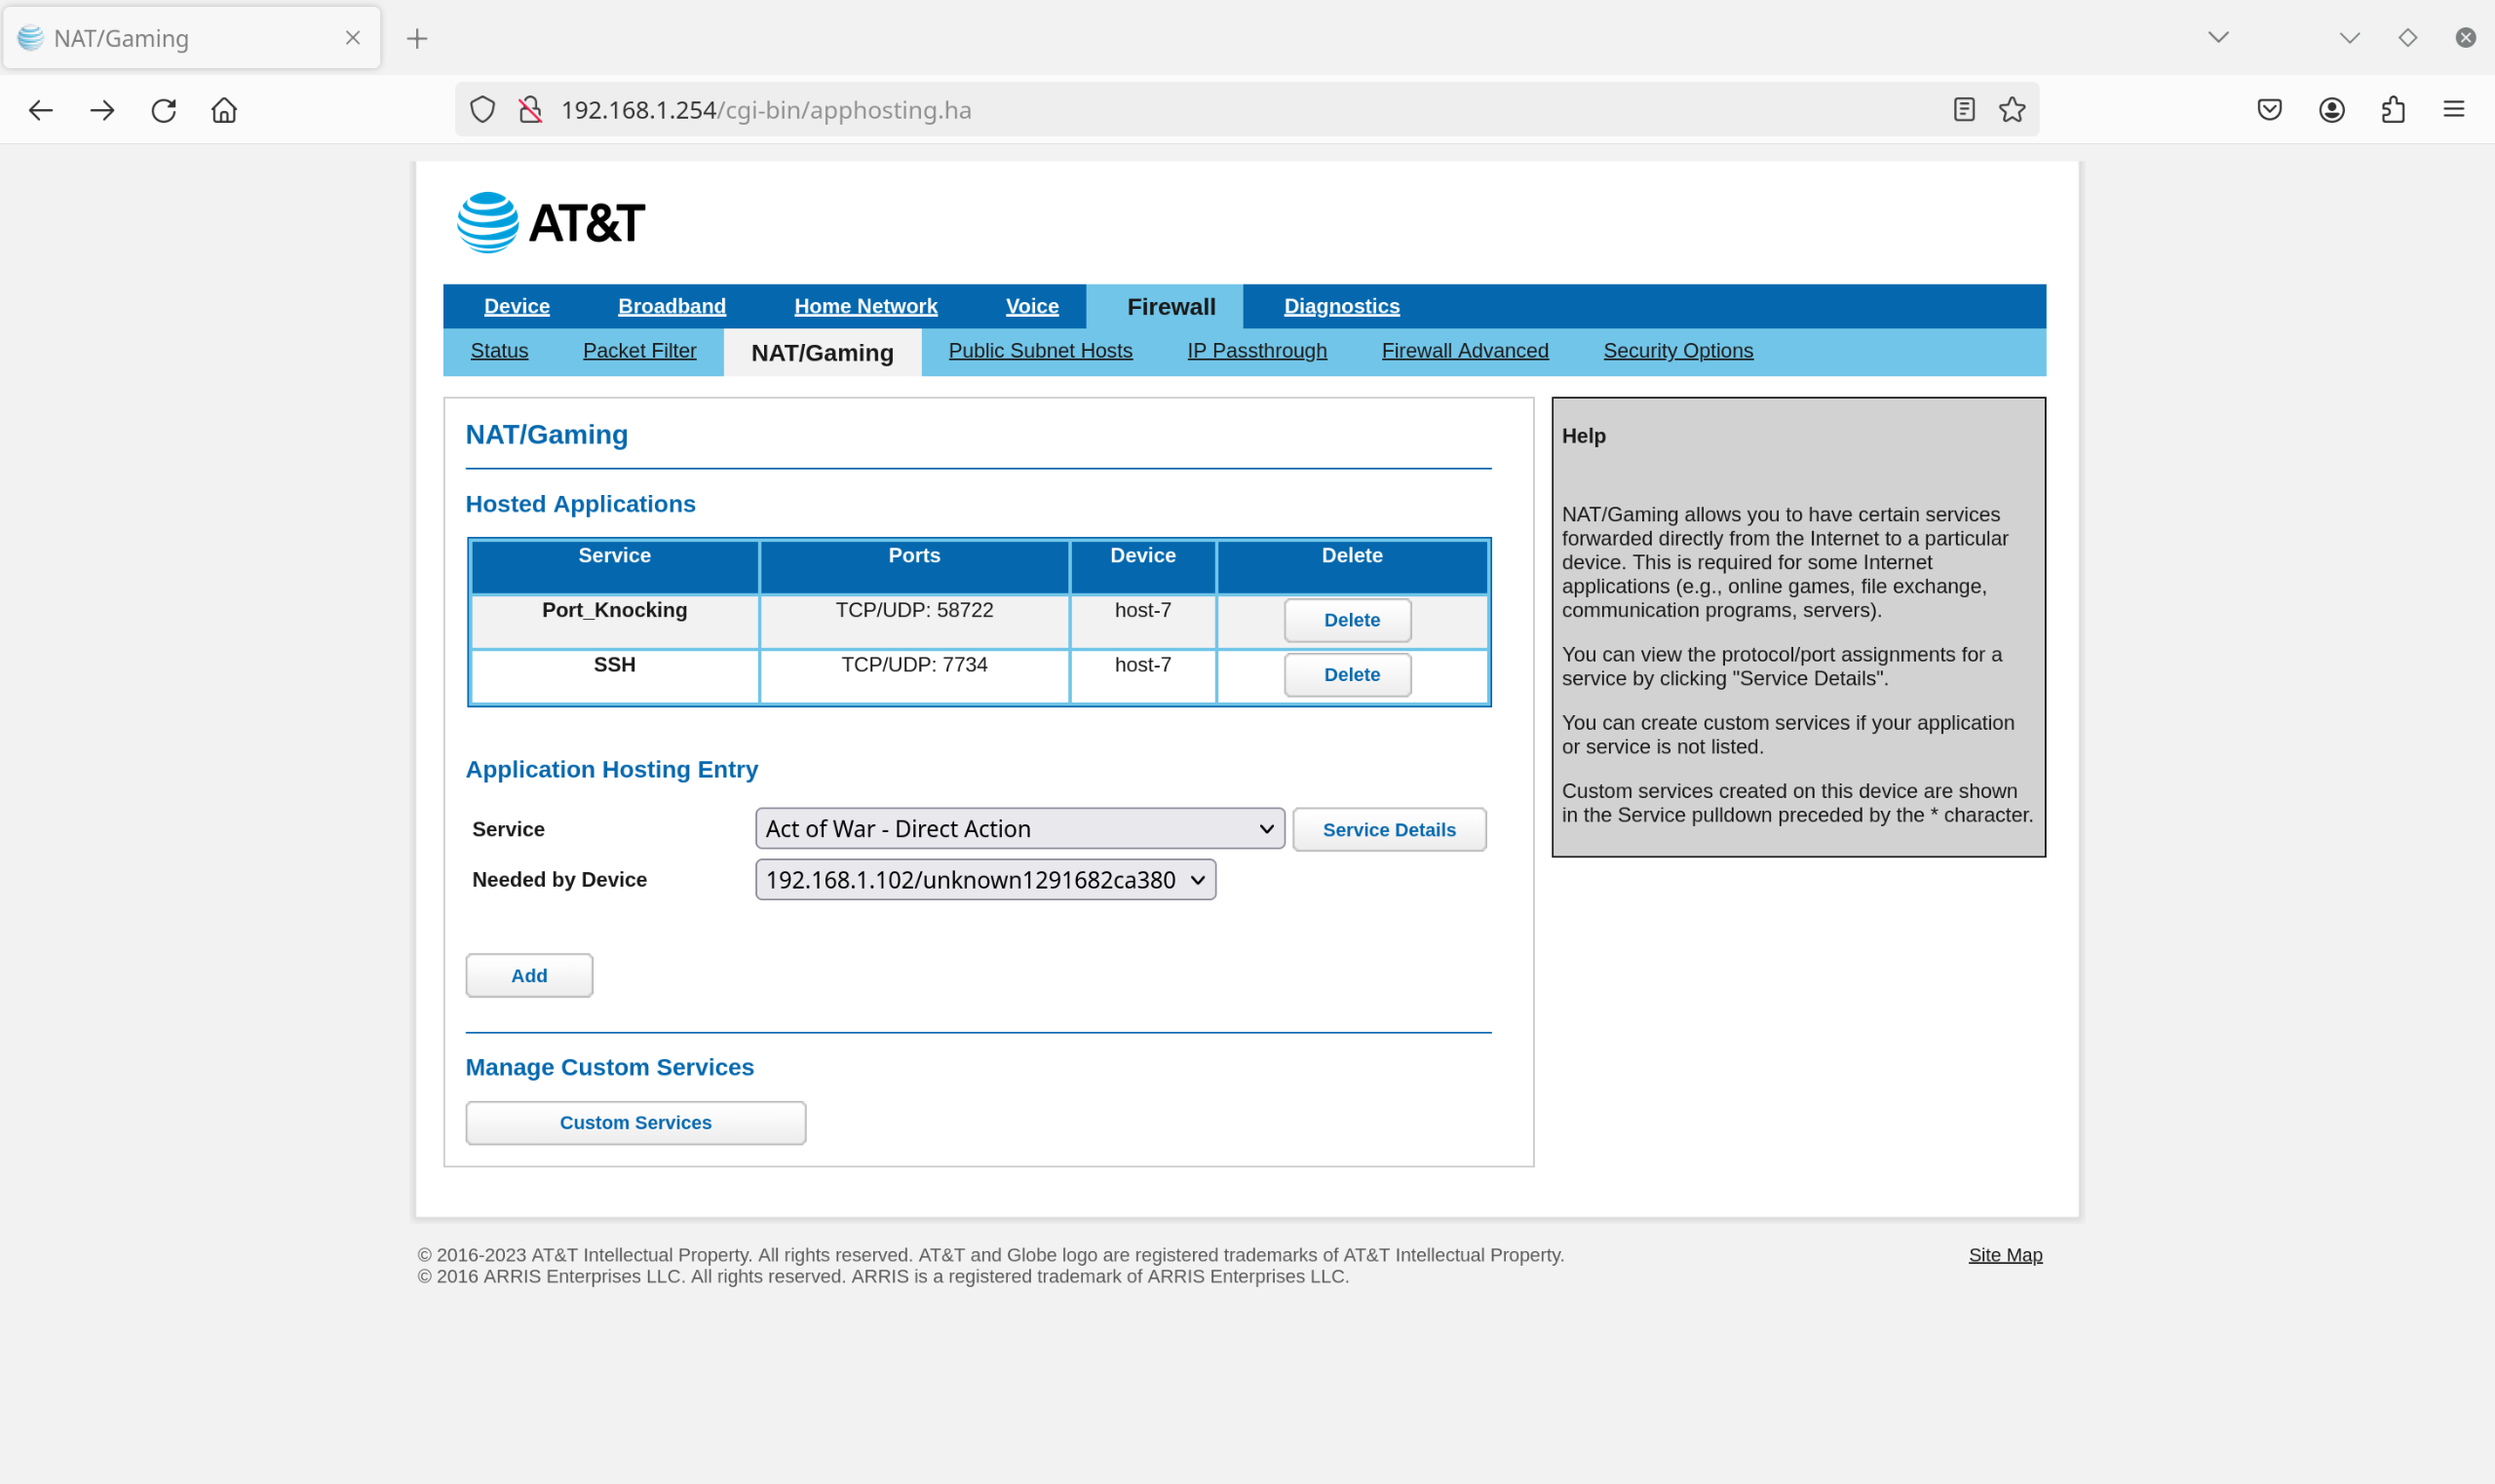Open Public Subnet Hosts sub-tab
The width and height of the screenshot is (2495, 1484).
[x=1040, y=351]
